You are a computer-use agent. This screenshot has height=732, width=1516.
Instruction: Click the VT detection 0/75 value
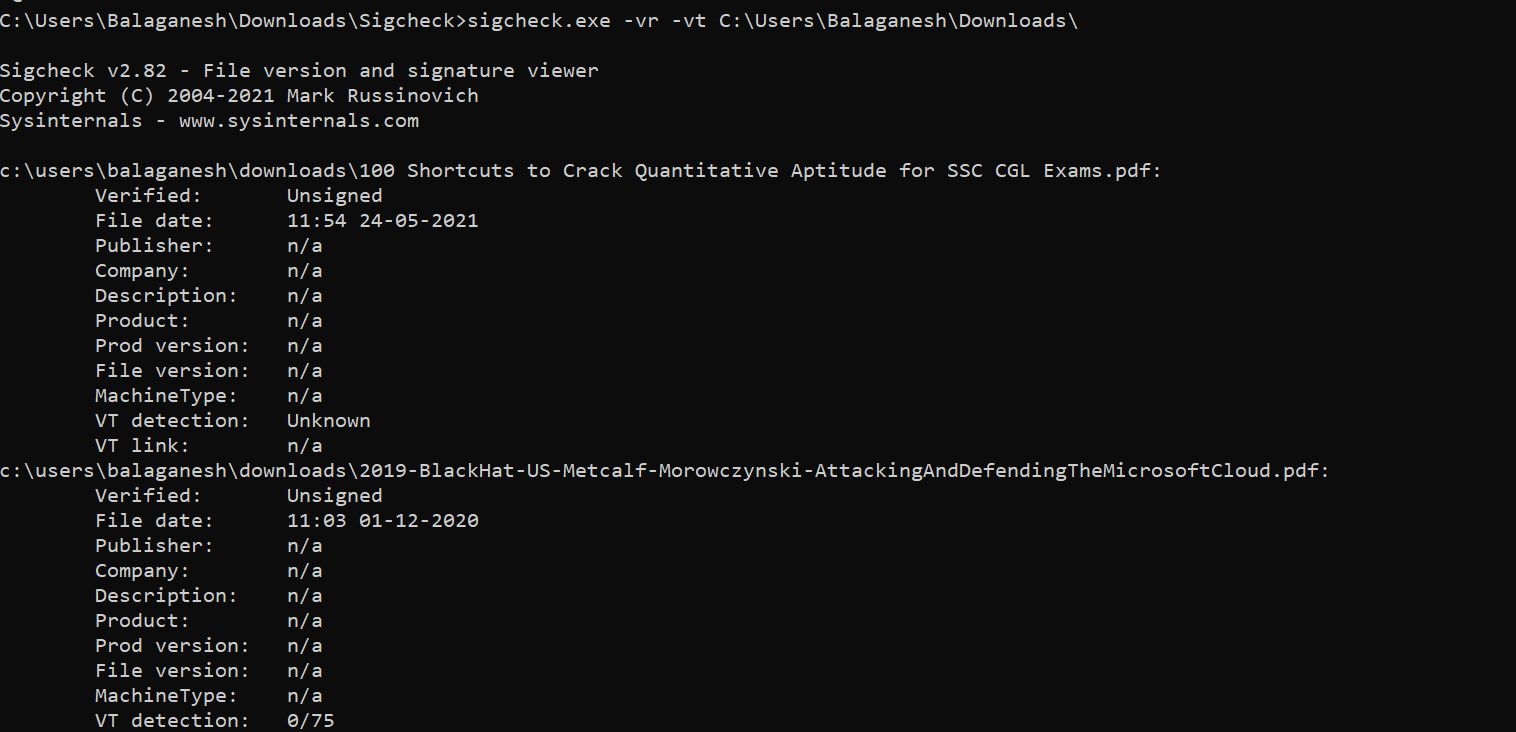click(x=311, y=721)
